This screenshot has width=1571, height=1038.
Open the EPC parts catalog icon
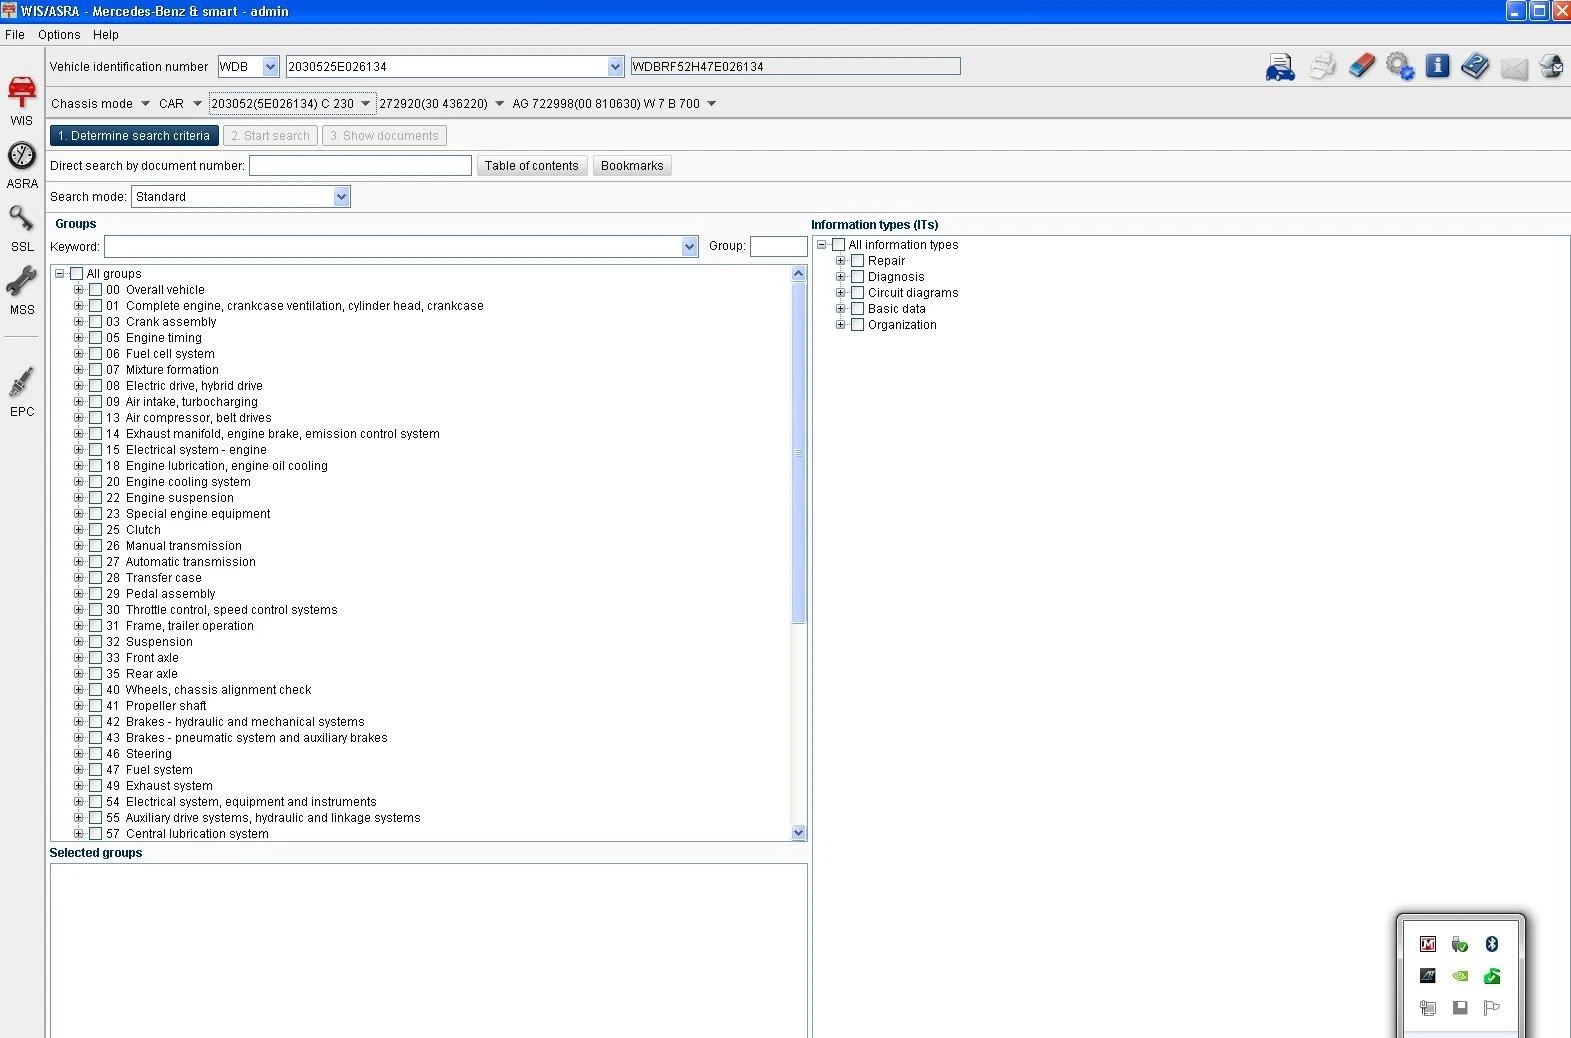coord(22,390)
